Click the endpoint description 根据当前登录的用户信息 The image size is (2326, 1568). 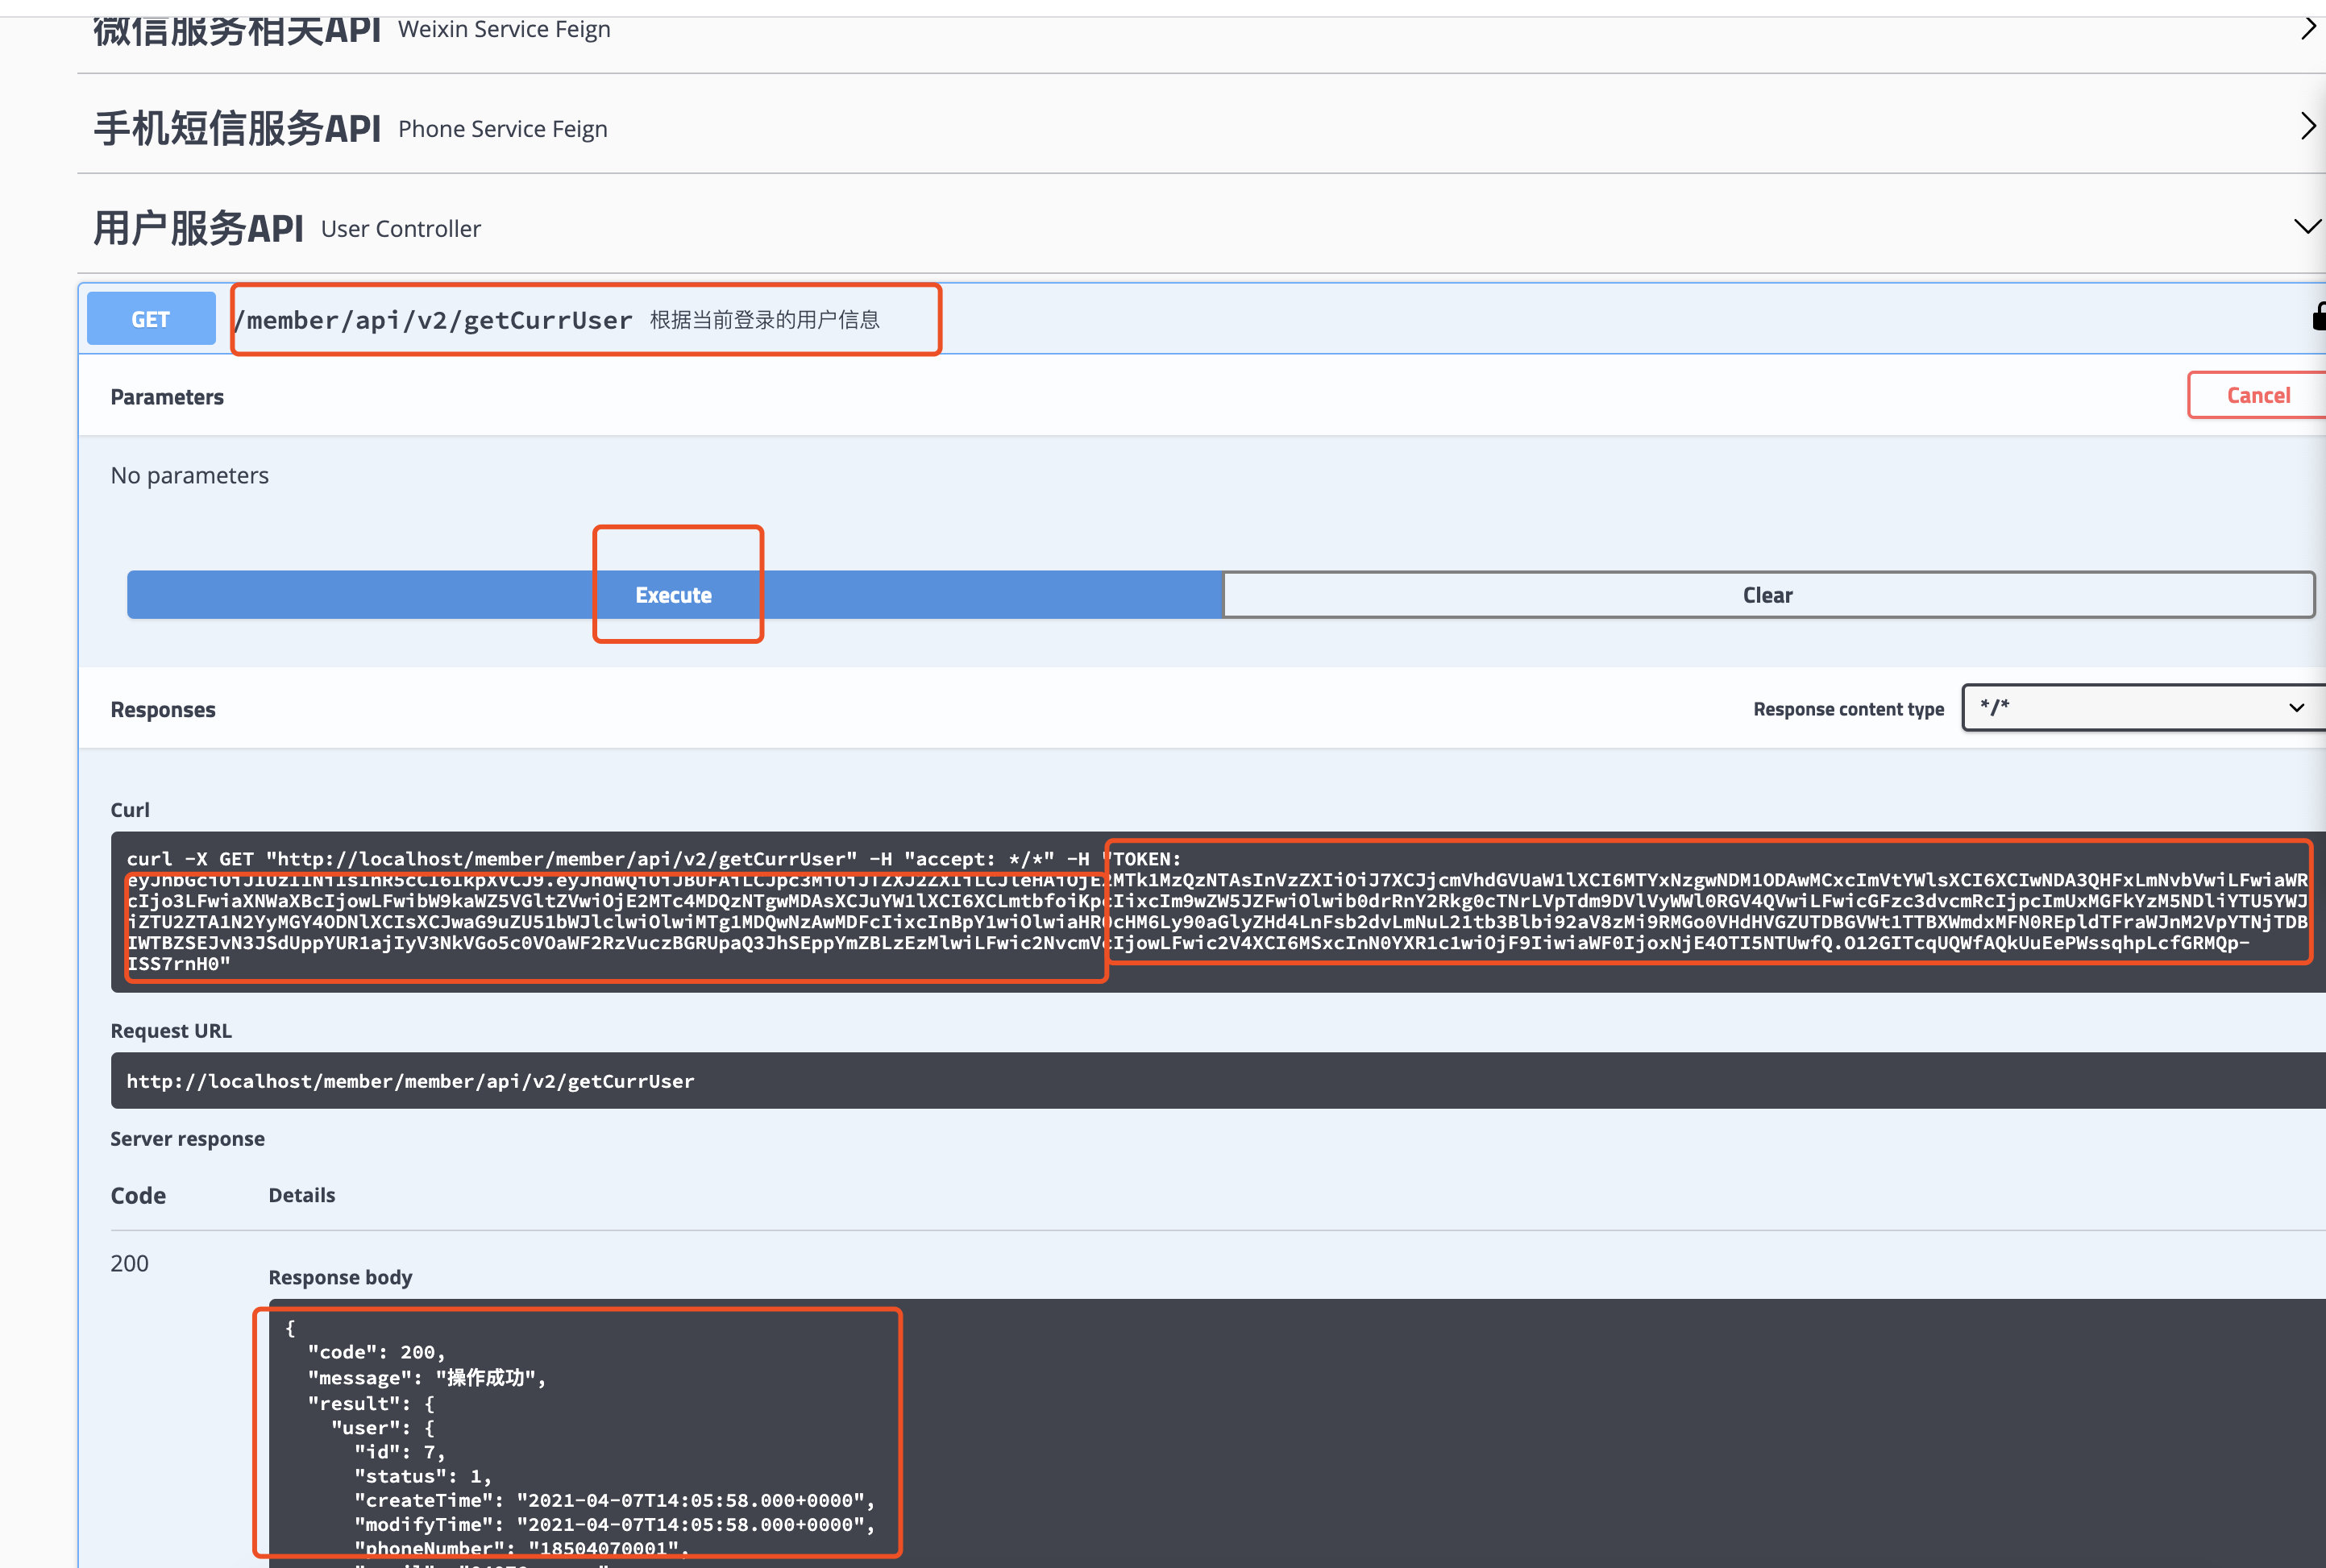764,320
